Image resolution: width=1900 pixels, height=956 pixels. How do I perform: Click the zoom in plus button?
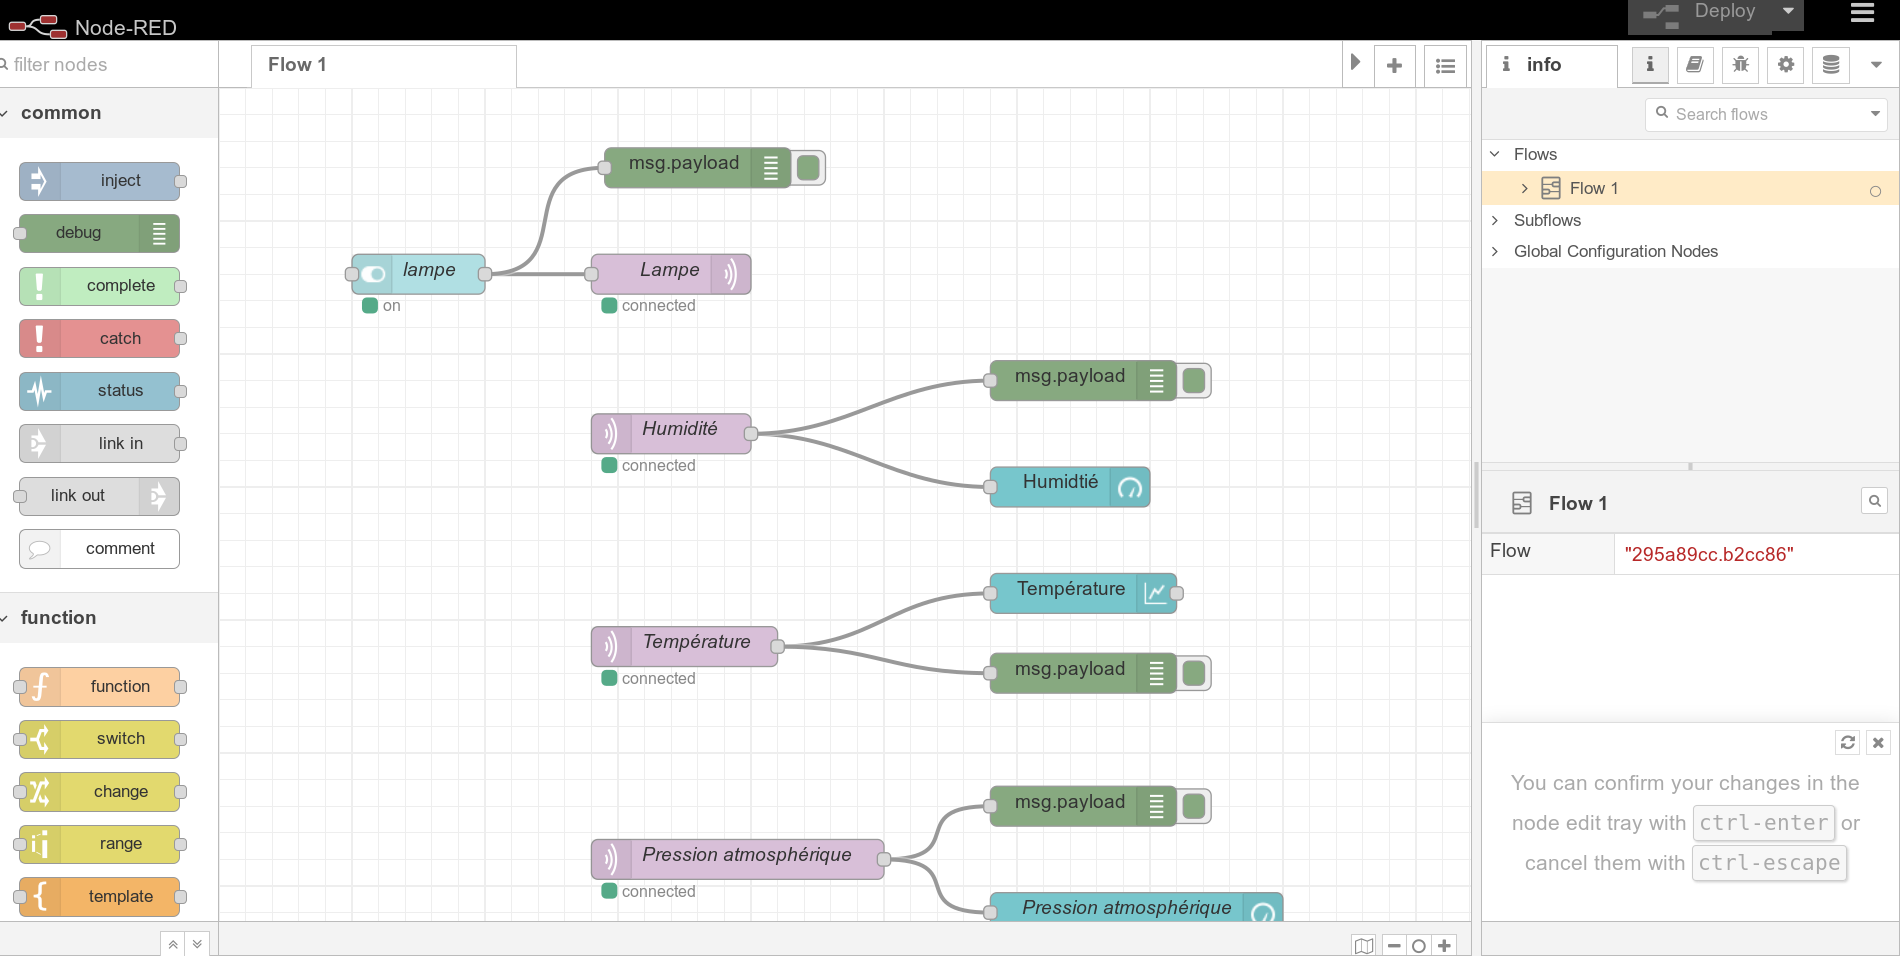[1444, 945]
